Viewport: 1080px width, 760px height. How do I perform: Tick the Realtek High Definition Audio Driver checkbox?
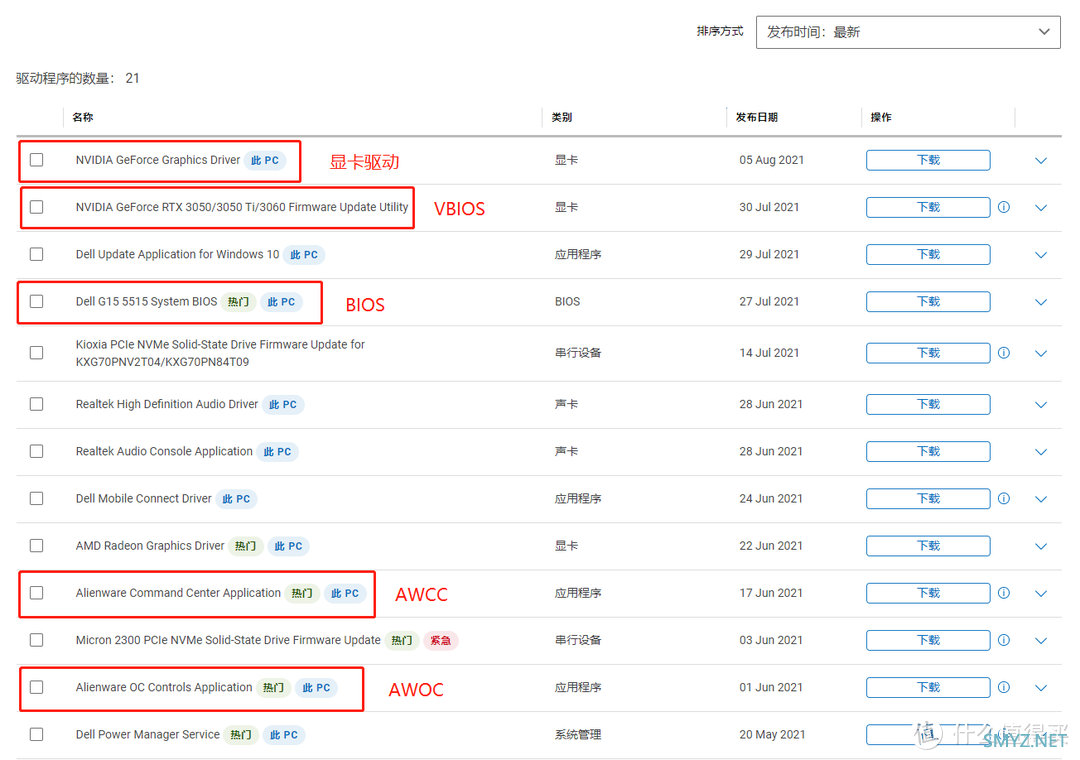(x=37, y=404)
